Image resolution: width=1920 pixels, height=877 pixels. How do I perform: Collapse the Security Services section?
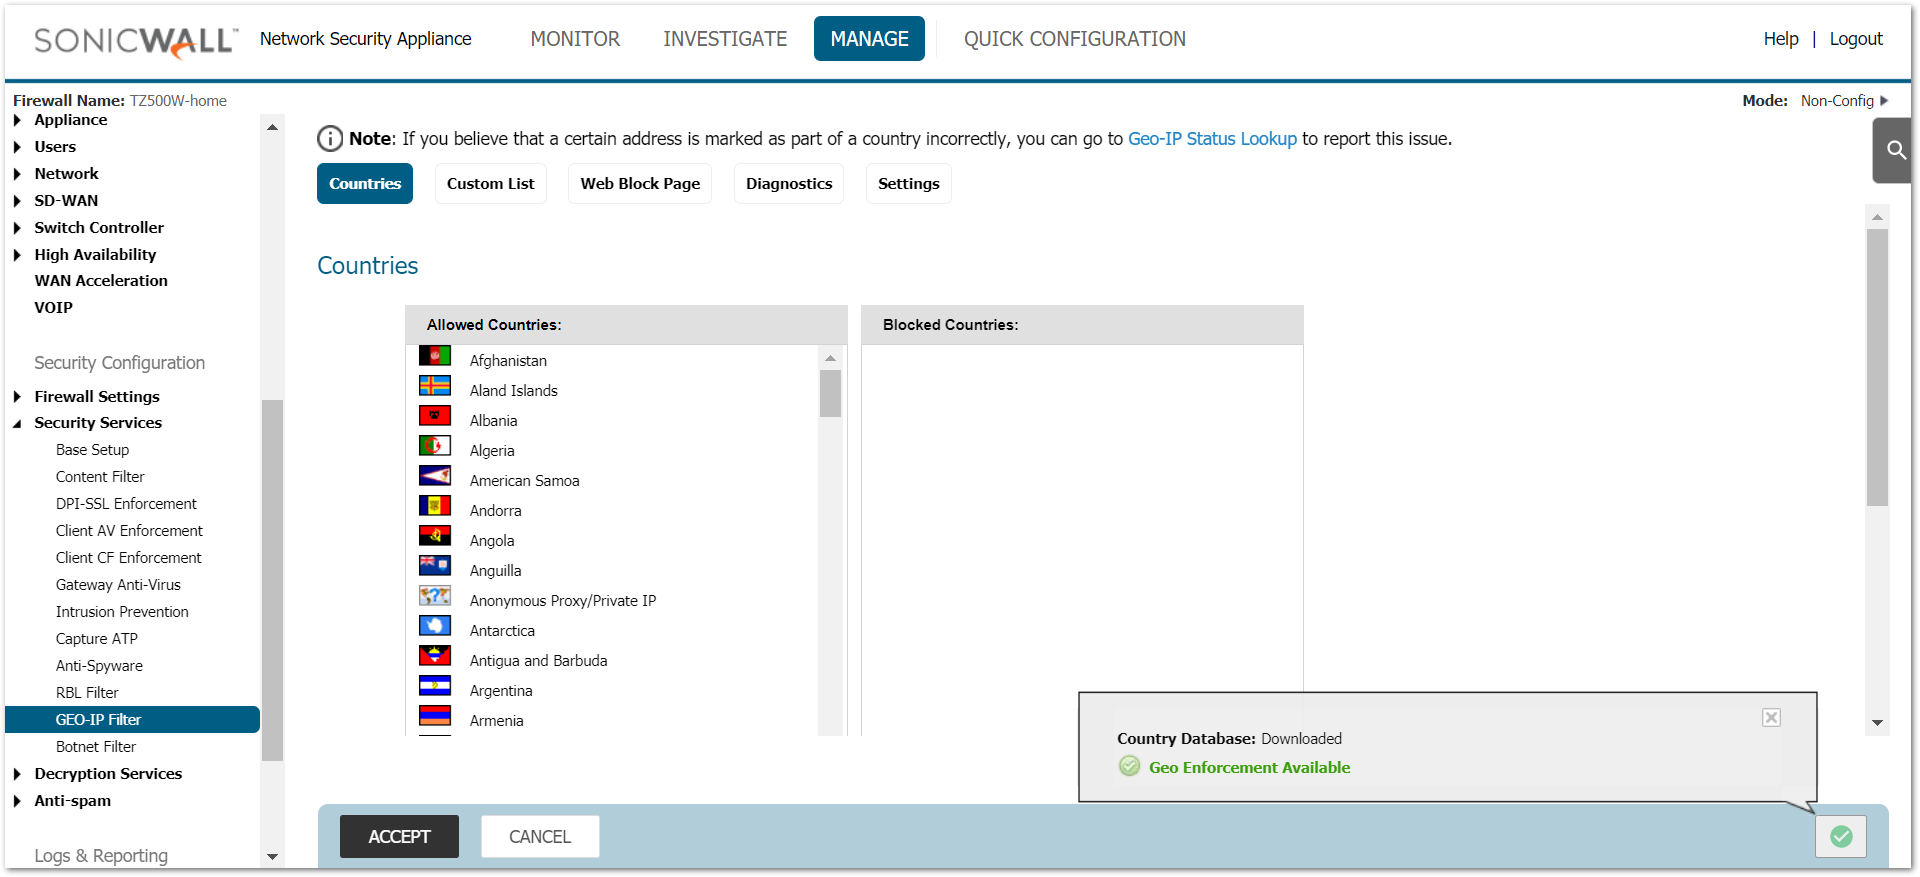coord(18,423)
